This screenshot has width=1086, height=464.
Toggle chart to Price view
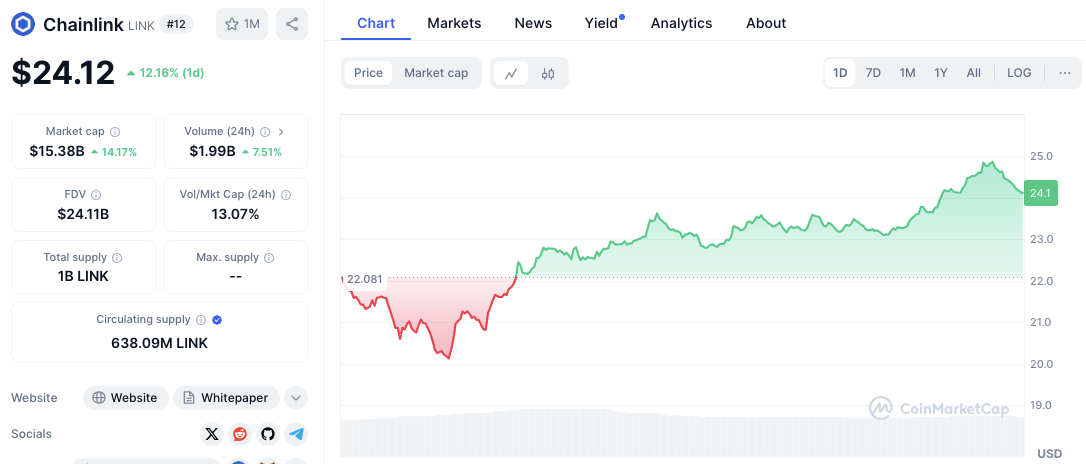point(368,73)
